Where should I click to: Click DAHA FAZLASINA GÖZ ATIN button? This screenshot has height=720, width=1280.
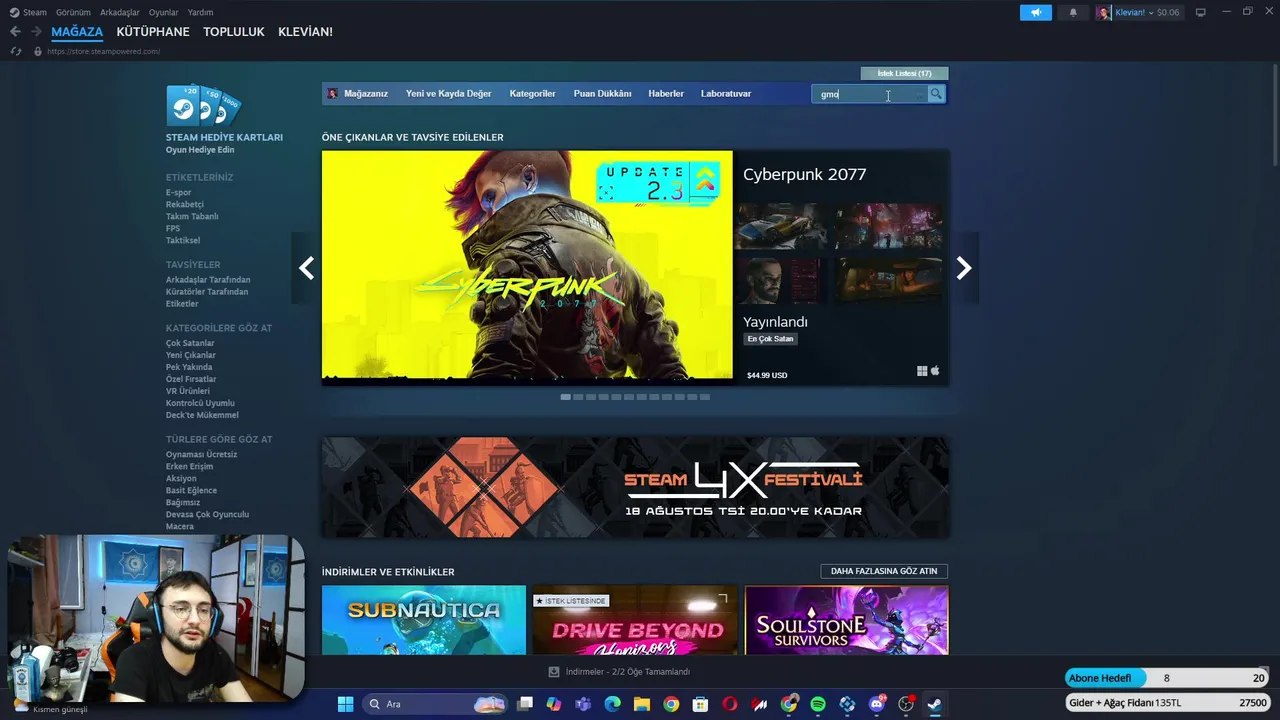coord(884,571)
